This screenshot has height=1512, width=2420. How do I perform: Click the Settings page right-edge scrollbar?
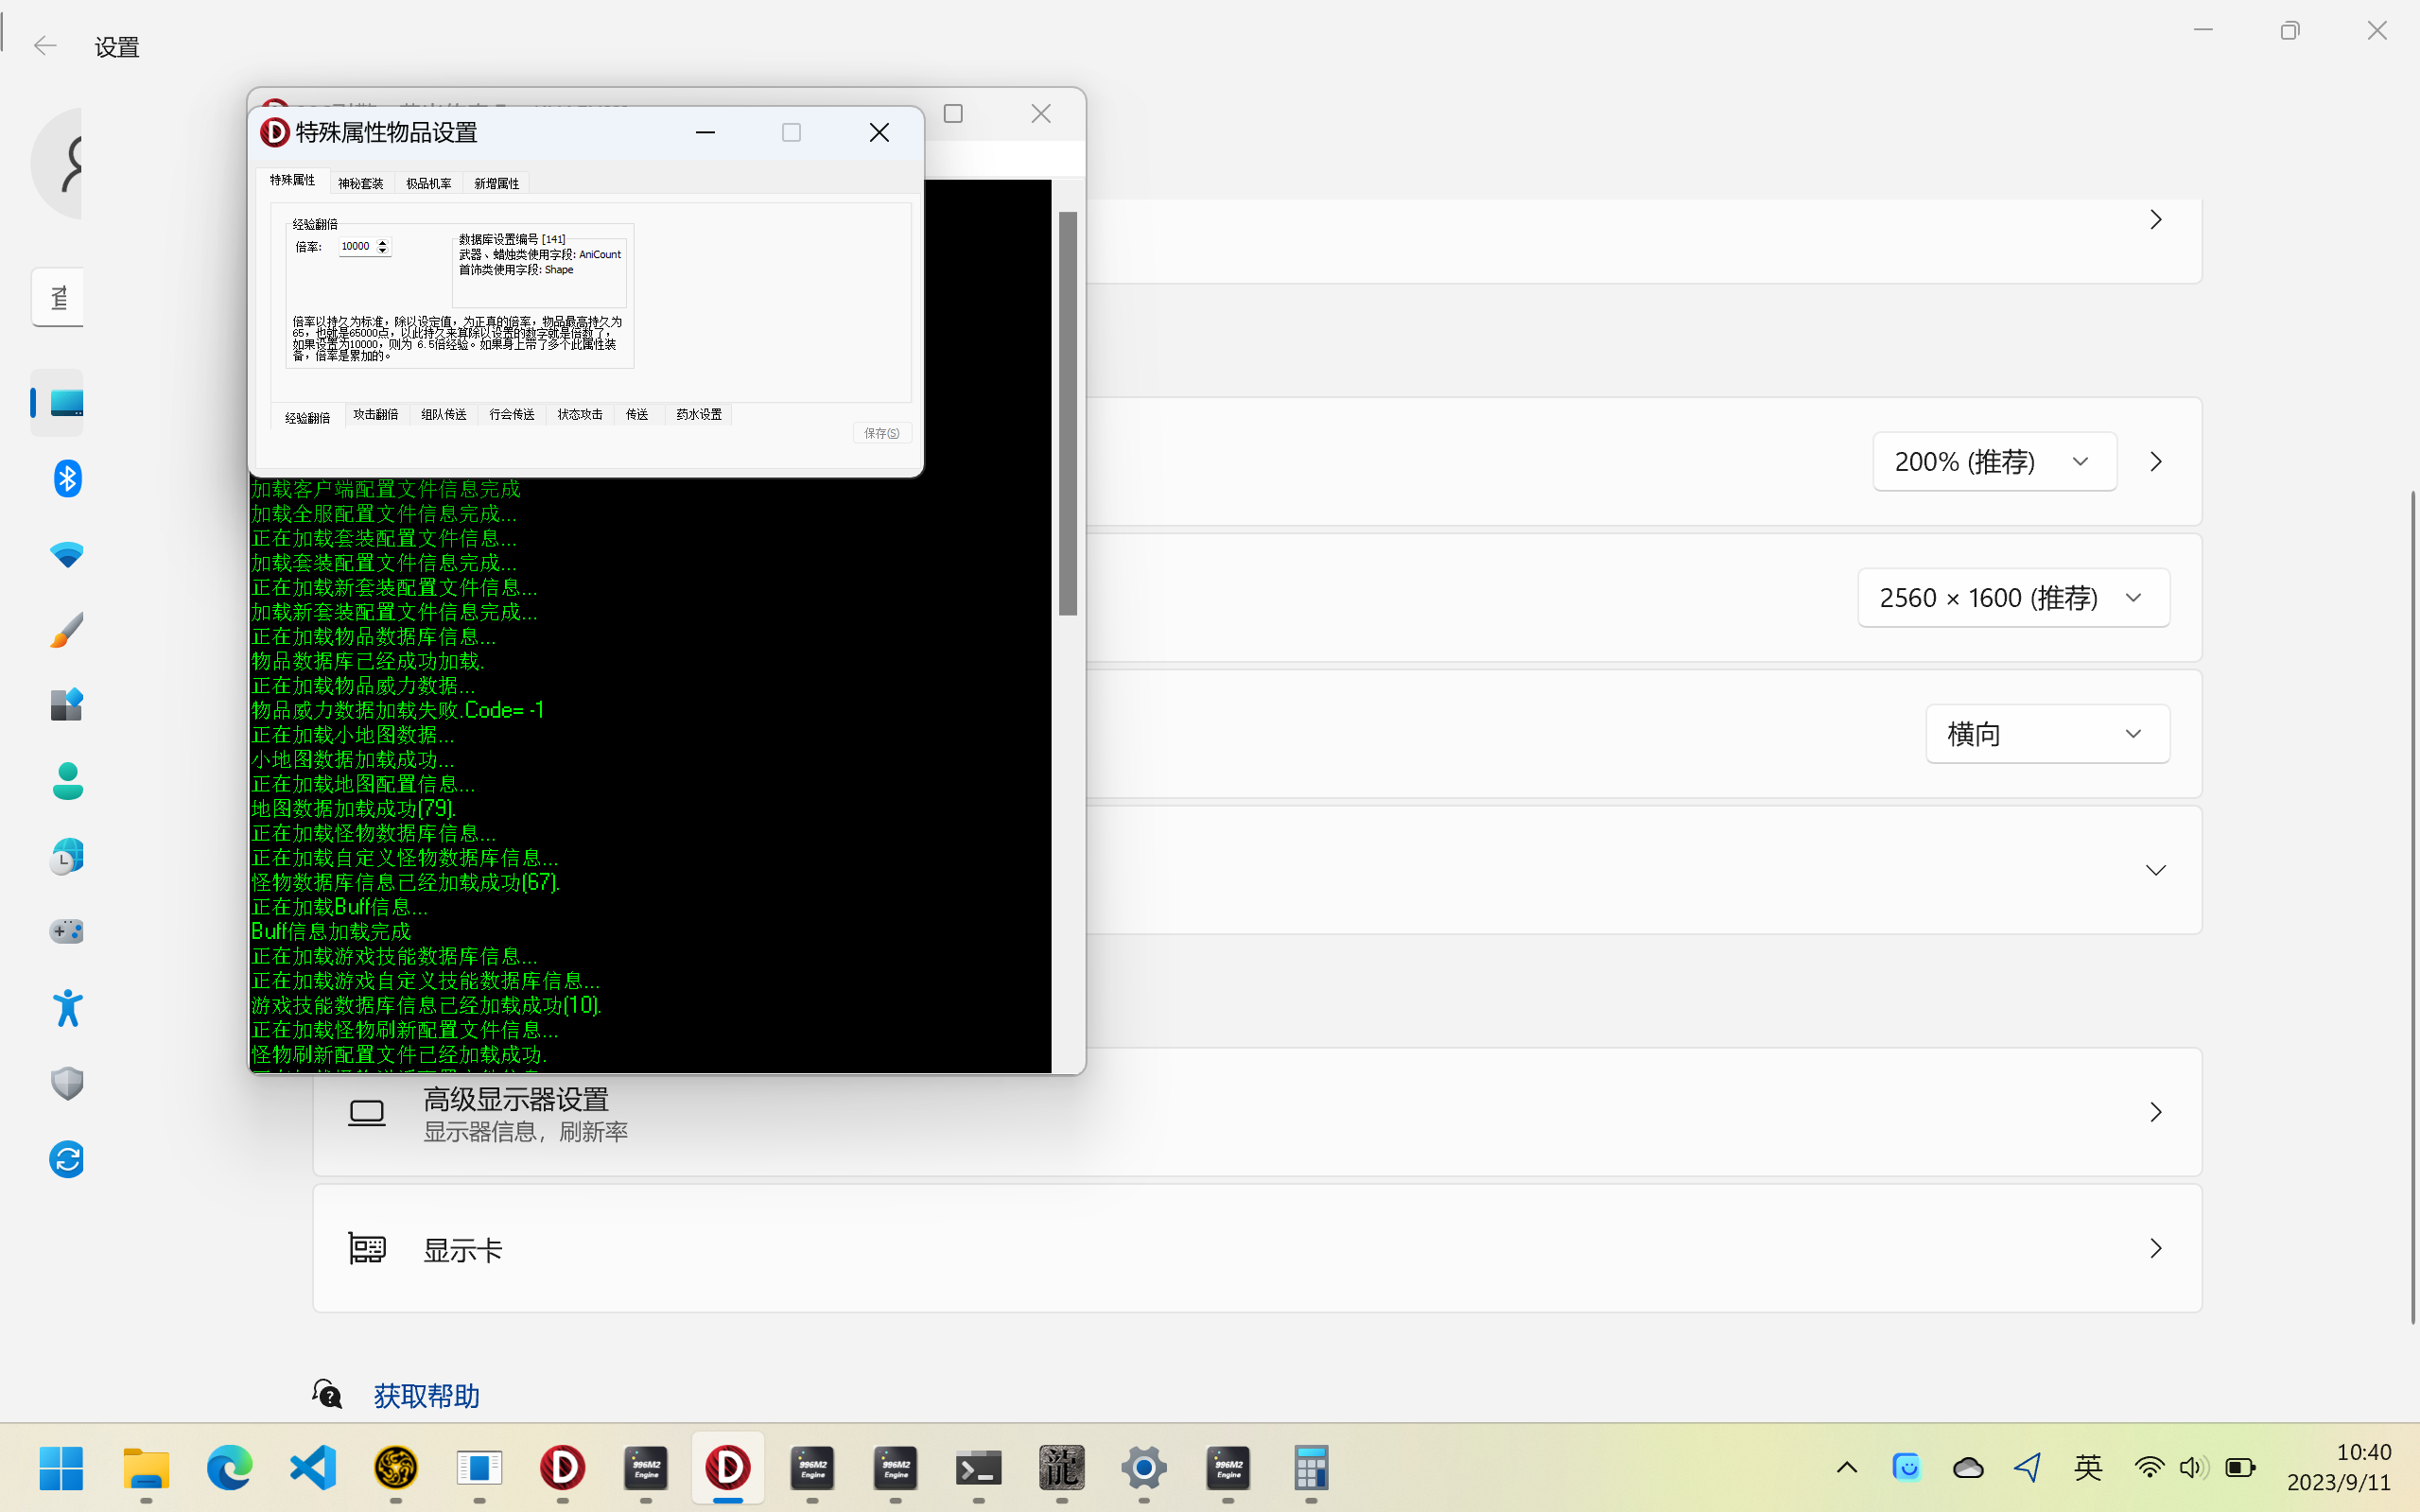[2413, 907]
